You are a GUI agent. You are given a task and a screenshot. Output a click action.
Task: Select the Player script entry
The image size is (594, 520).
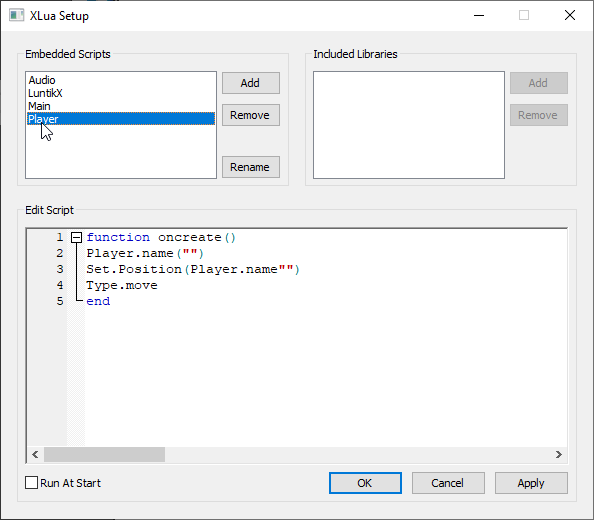tap(121, 119)
